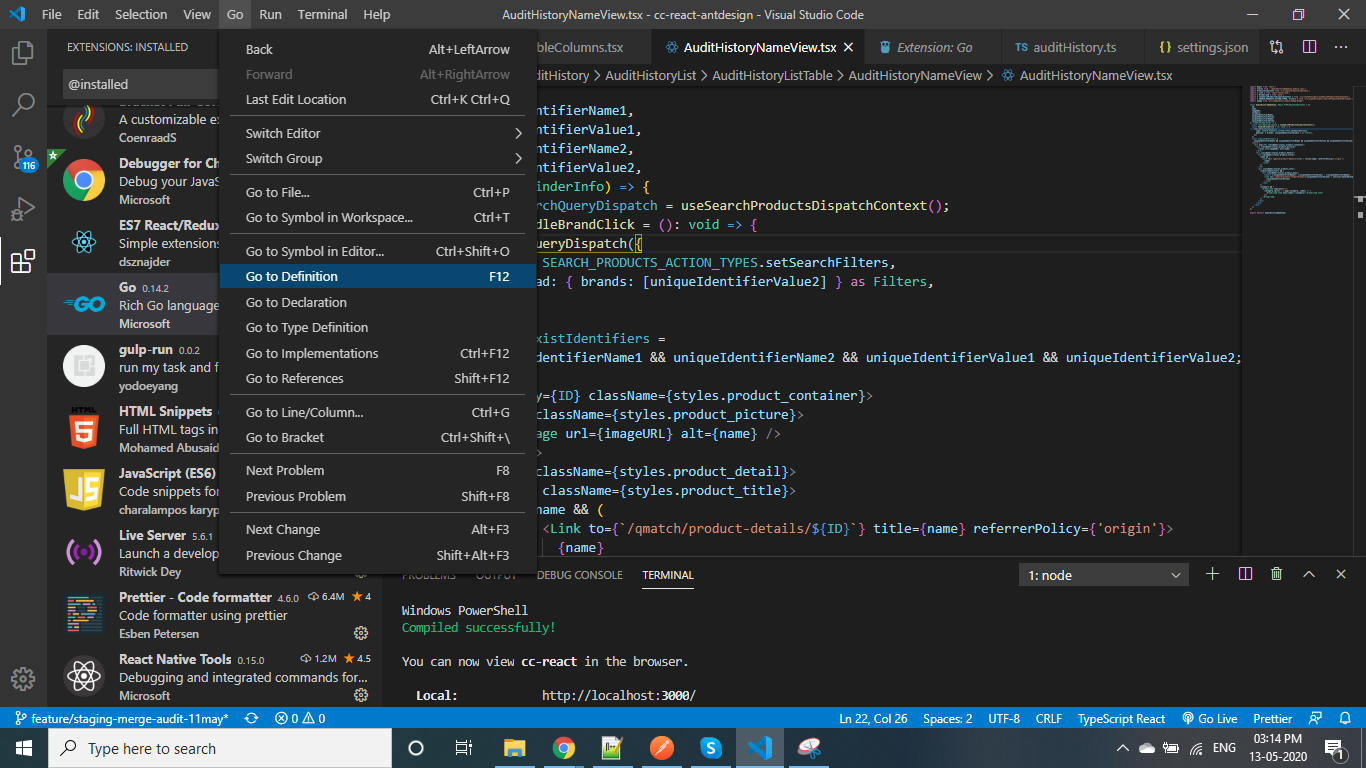
Task: Toggle panel maximize with the chevron
Action: pos(1309,574)
